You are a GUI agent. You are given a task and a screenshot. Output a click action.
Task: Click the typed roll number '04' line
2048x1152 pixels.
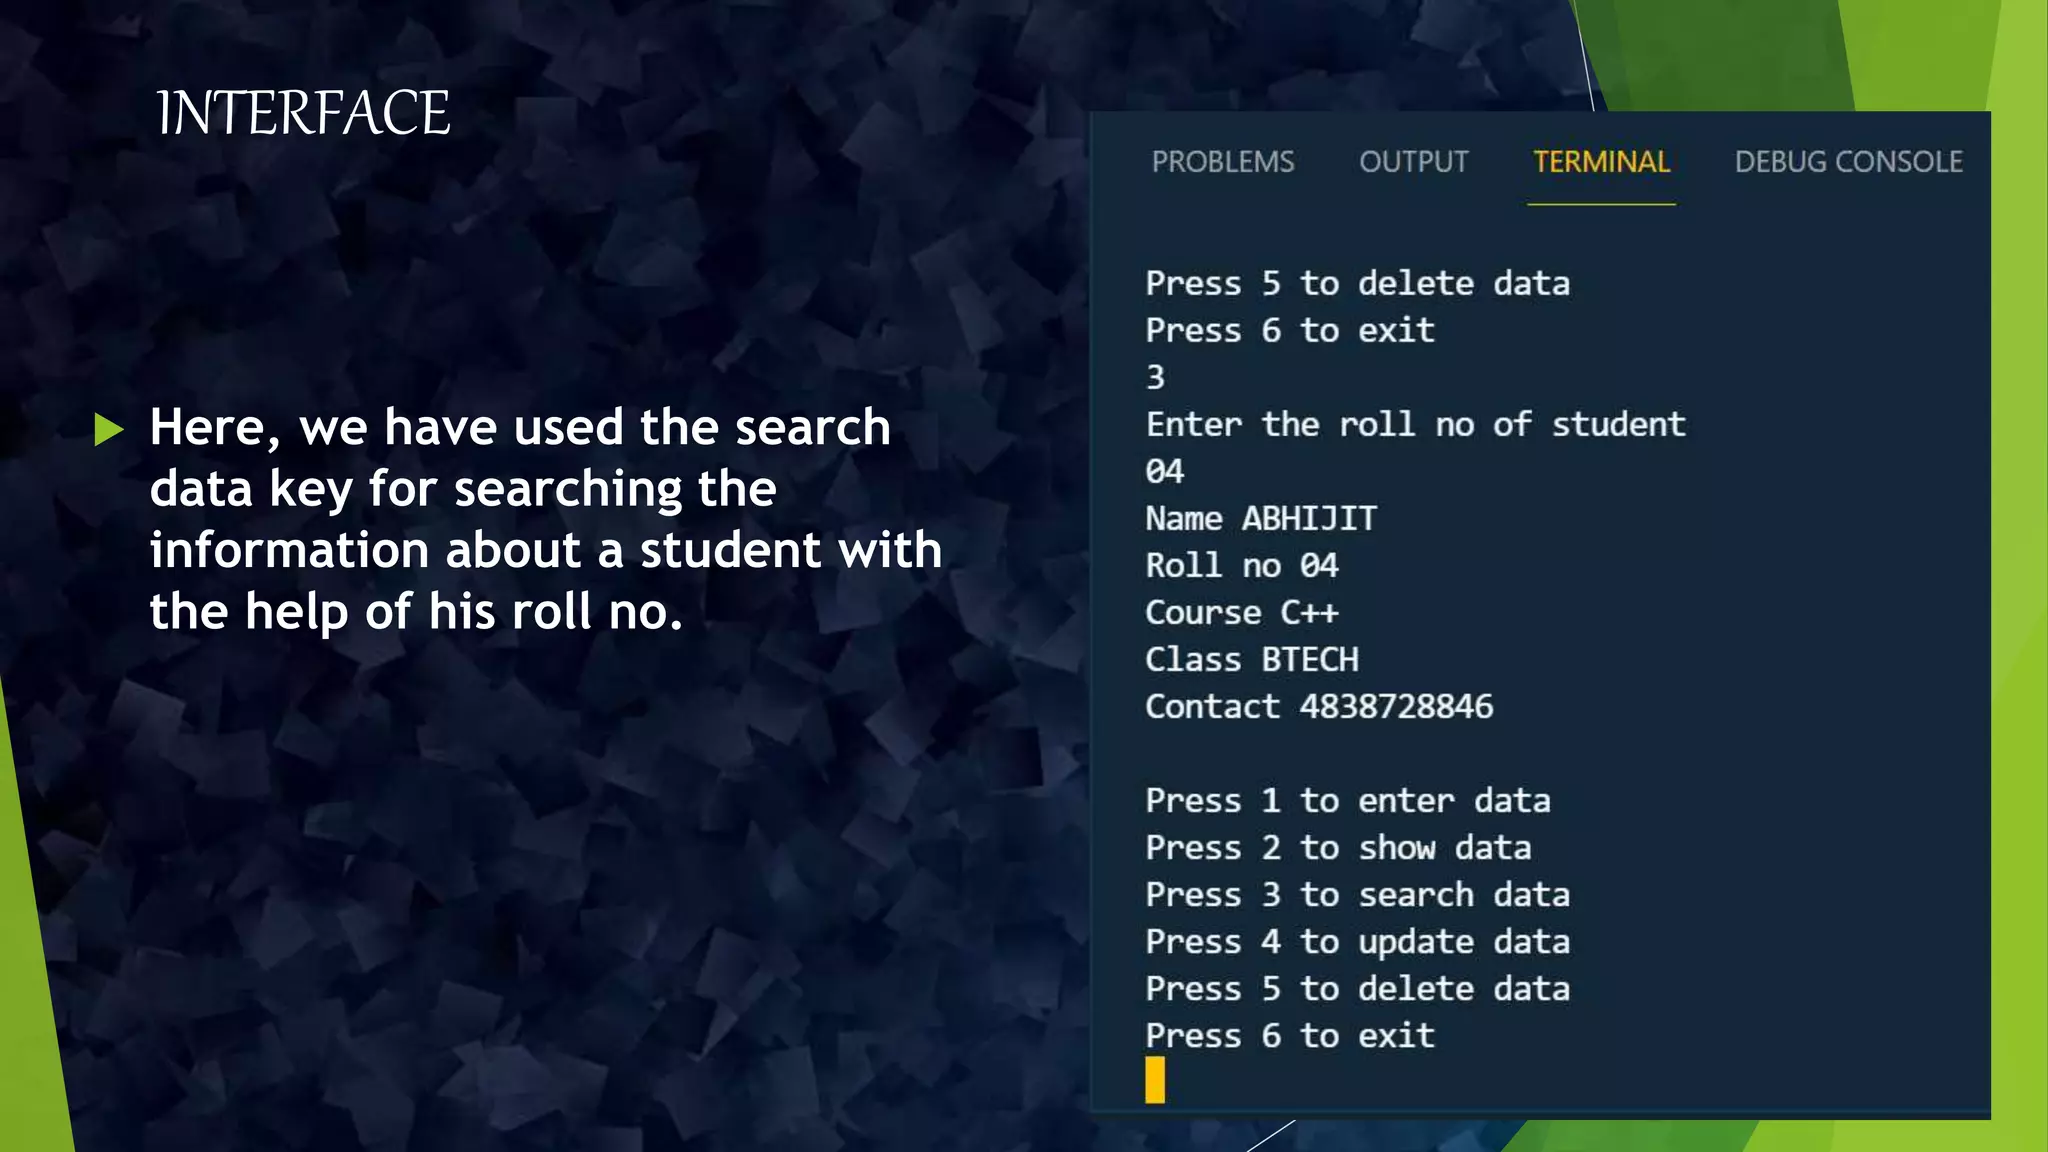tap(1165, 471)
